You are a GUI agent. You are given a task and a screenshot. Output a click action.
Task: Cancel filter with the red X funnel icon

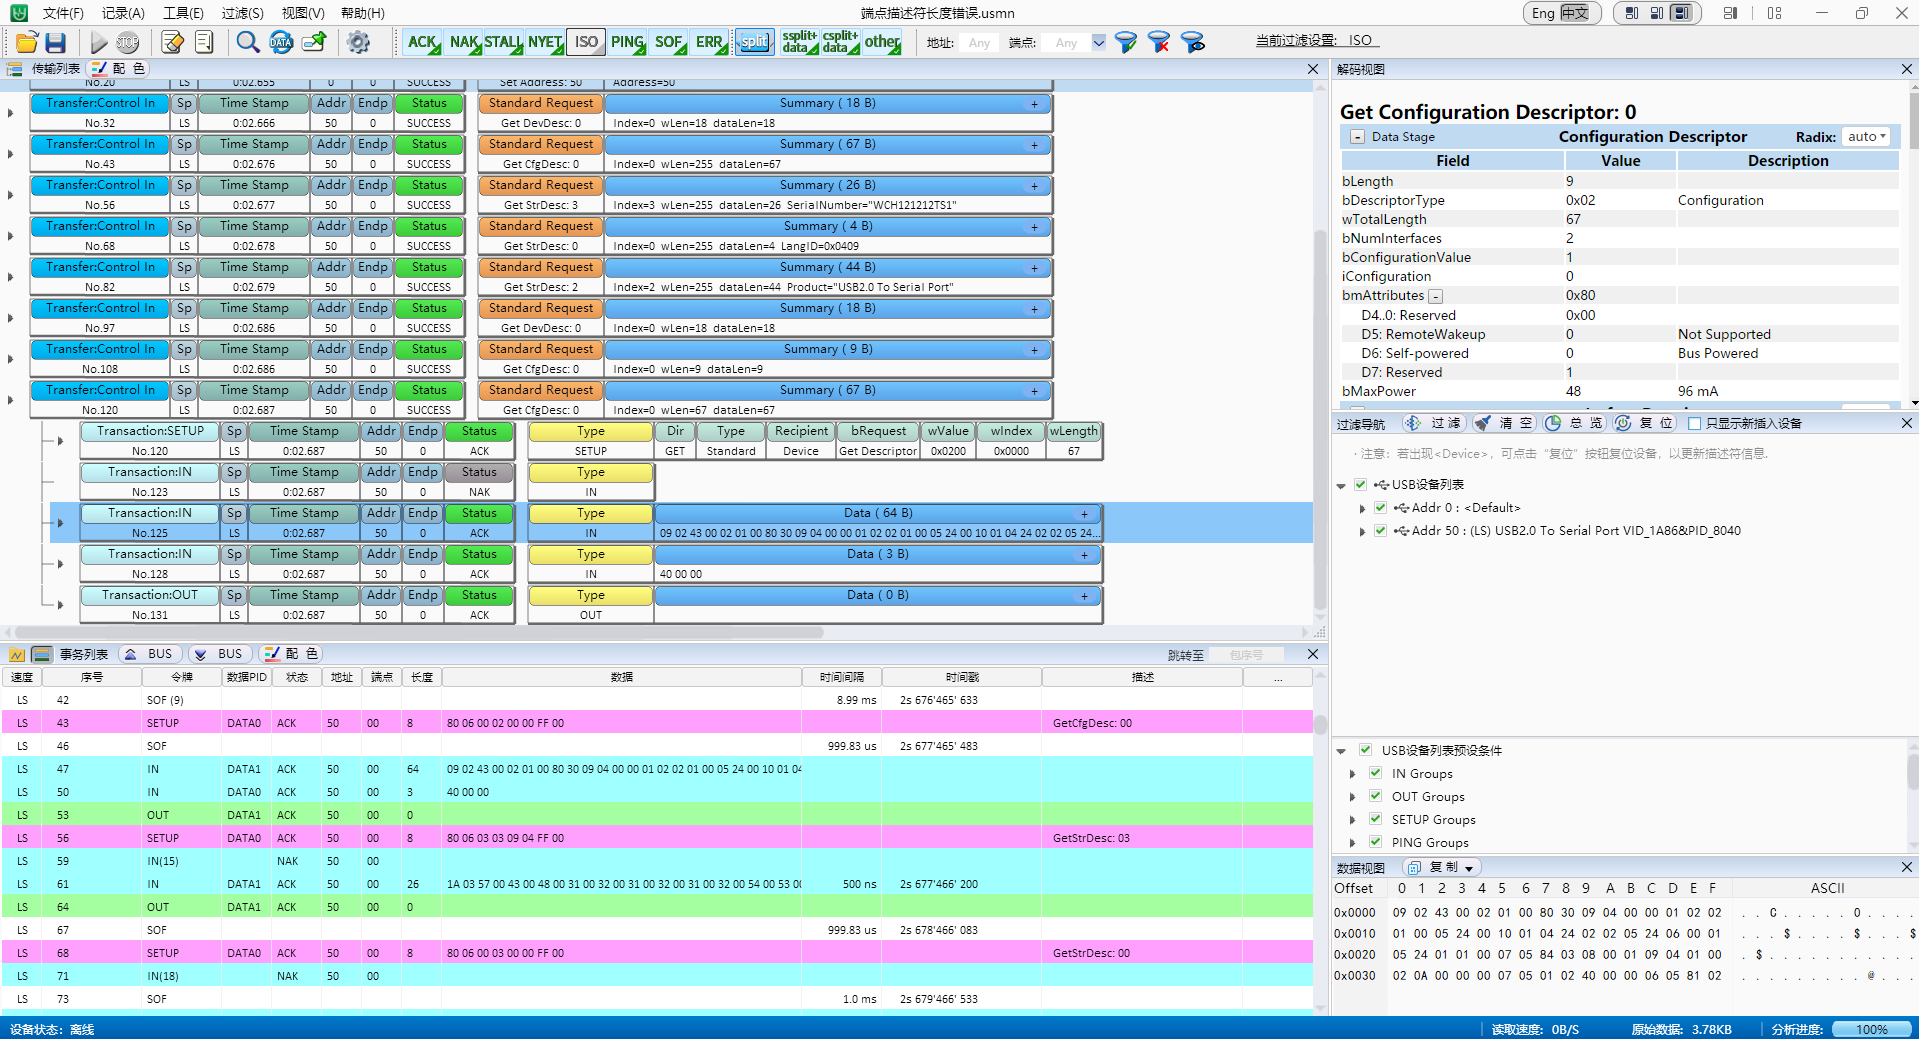pos(1159,42)
